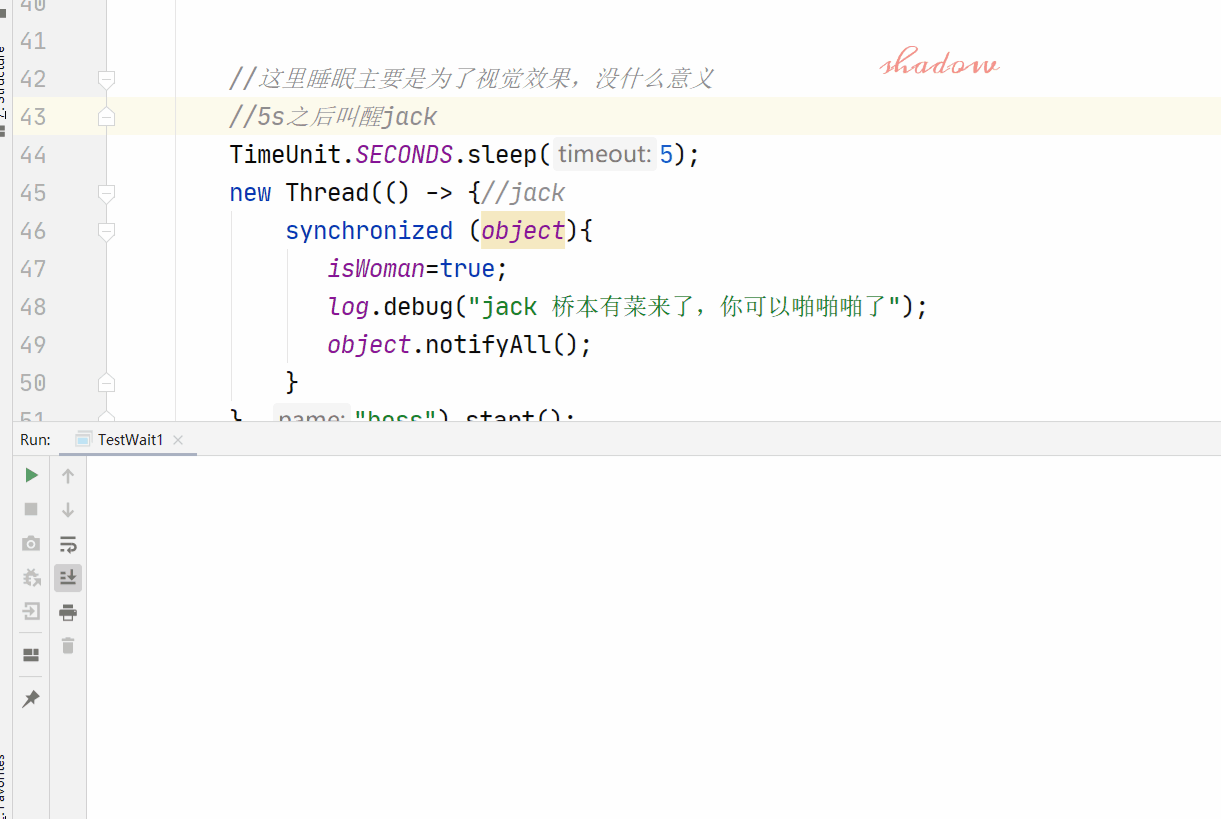Collapse the synchronized block at line 46
The image size is (1221, 819).
click(106, 231)
